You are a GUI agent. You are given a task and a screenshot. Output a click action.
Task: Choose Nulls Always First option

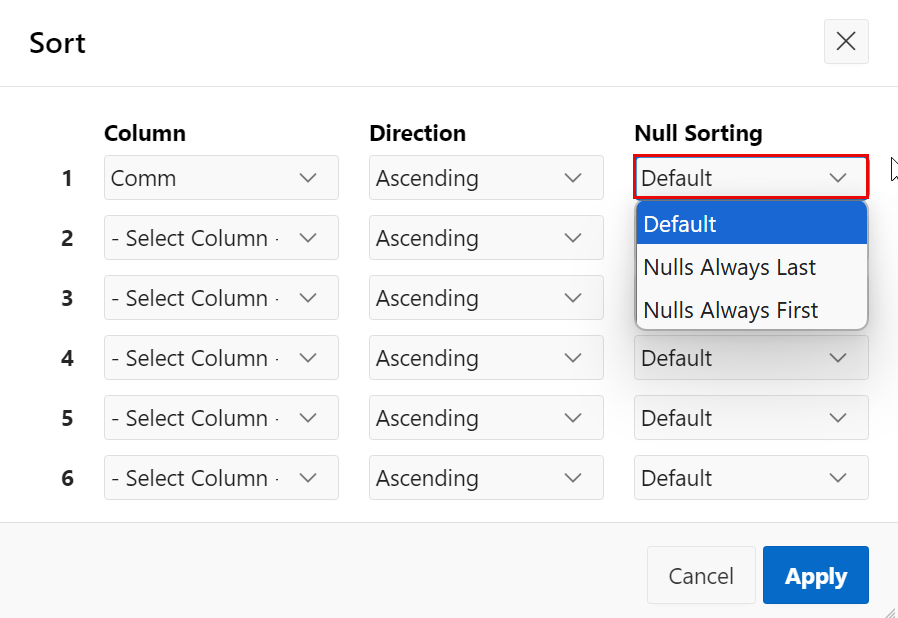(751, 310)
